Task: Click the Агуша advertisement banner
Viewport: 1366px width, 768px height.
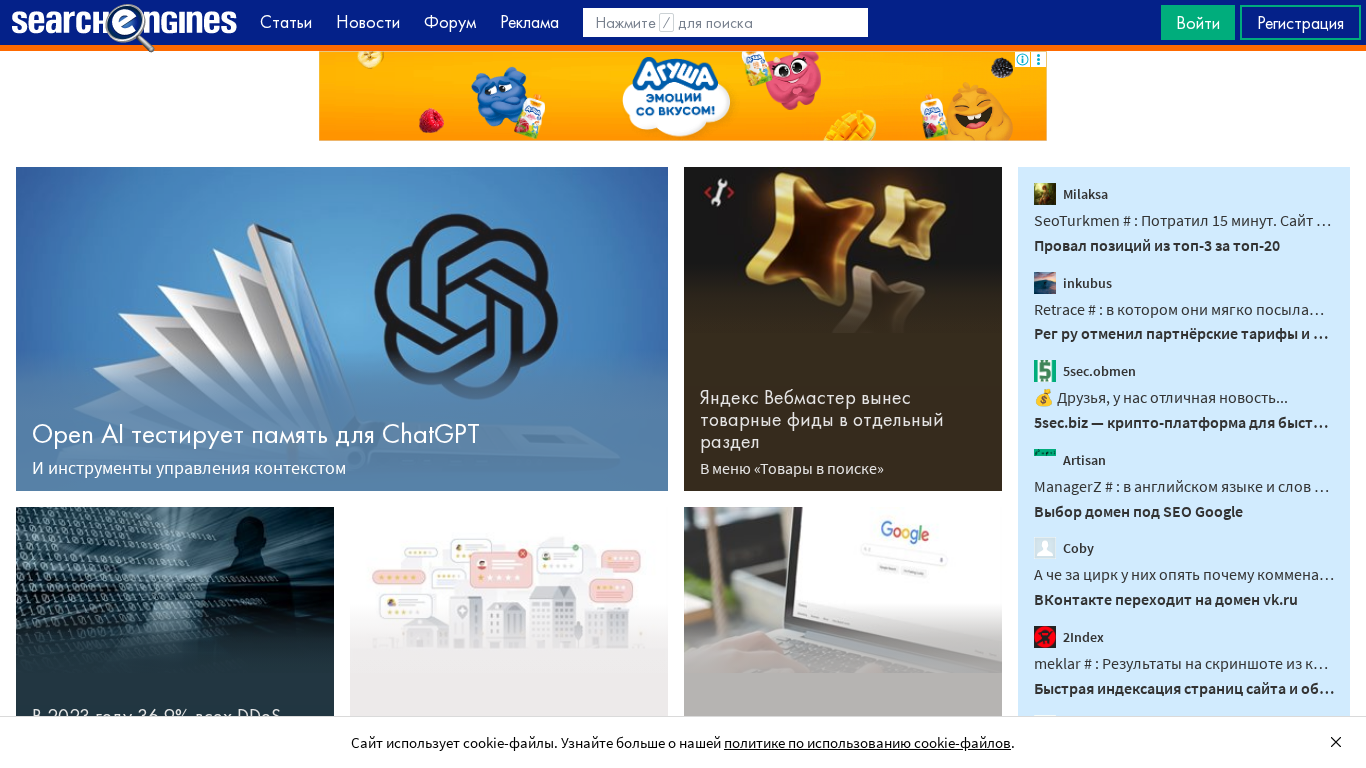Action: [x=683, y=96]
